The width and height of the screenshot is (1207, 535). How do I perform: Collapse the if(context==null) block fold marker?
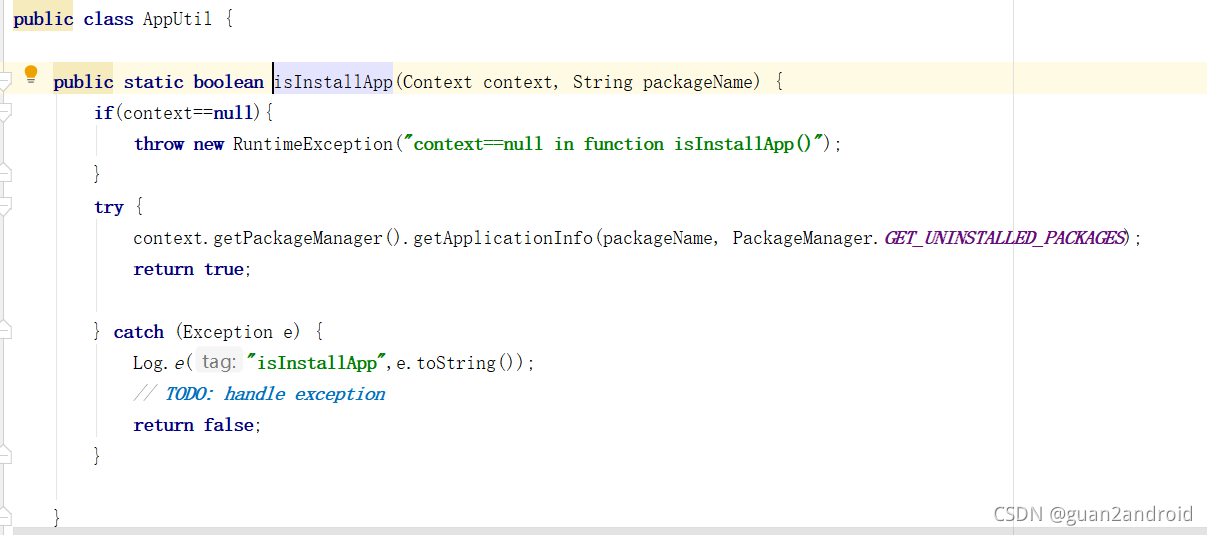click(4, 112)
